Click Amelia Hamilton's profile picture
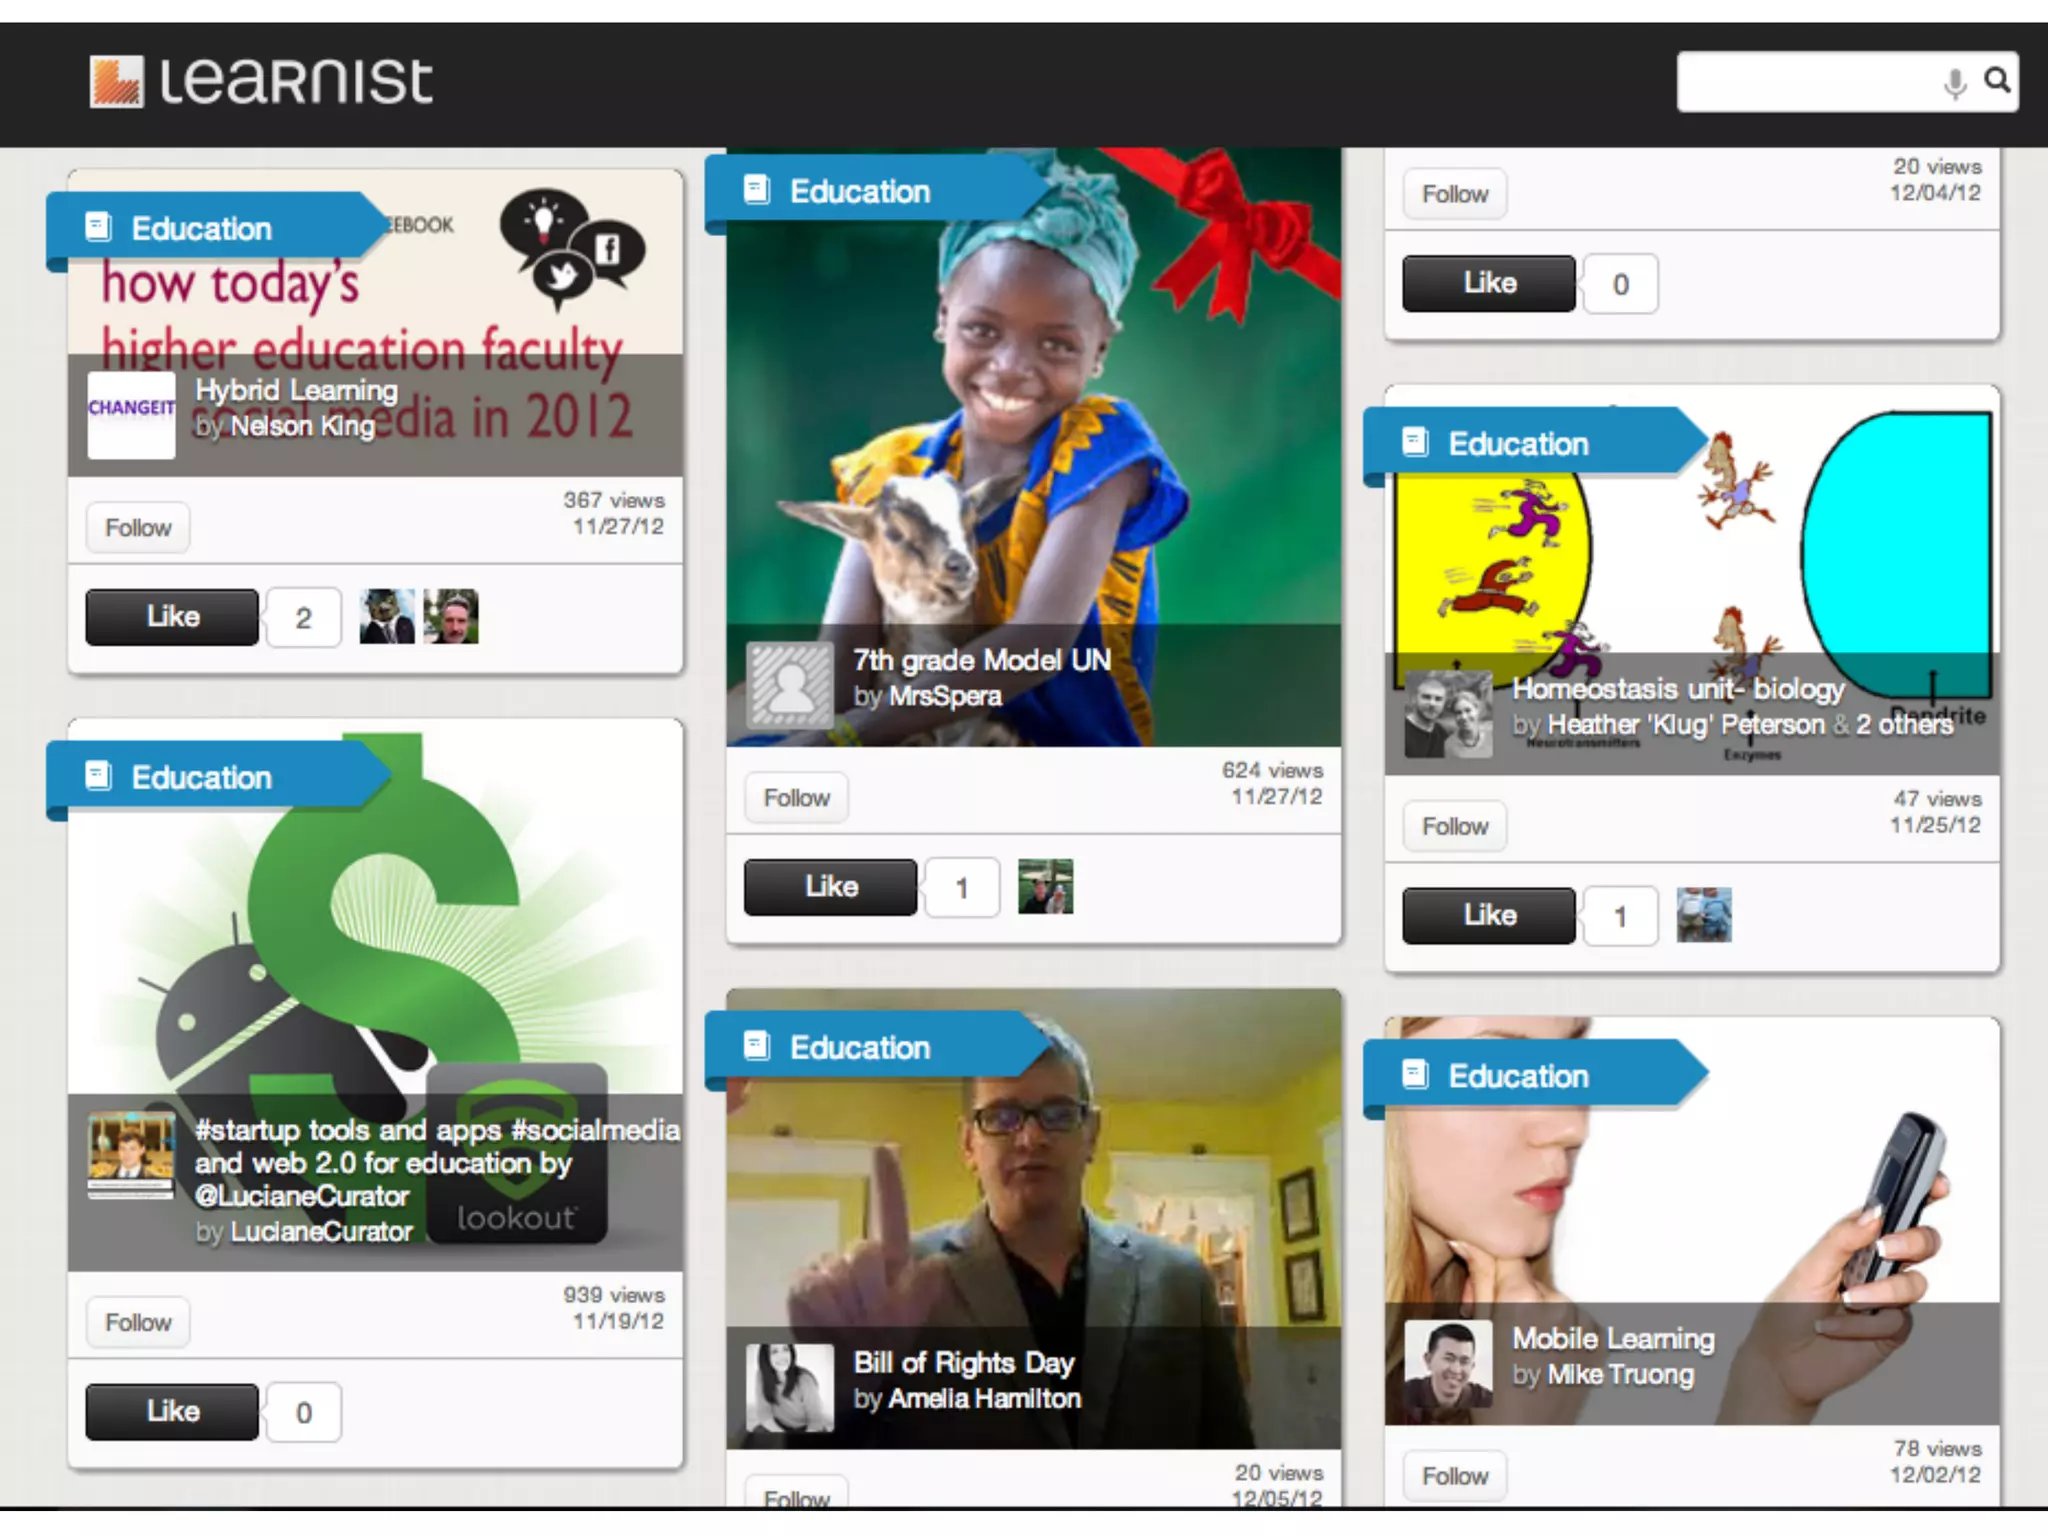This screenshot has height=1536, width=2048. 790,1388
